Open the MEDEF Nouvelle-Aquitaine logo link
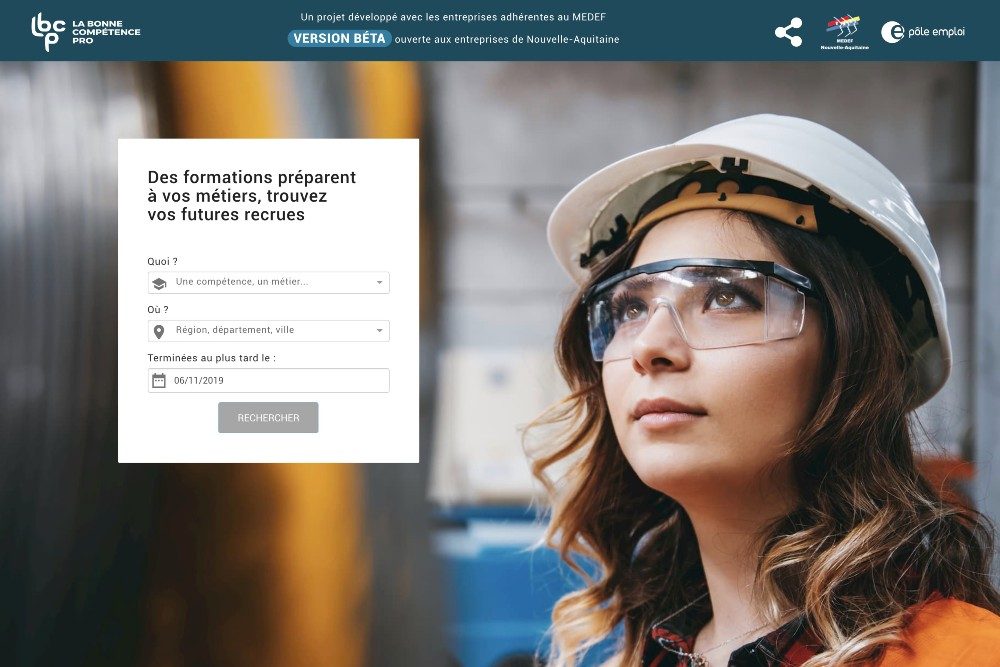 tap(844, 33)
